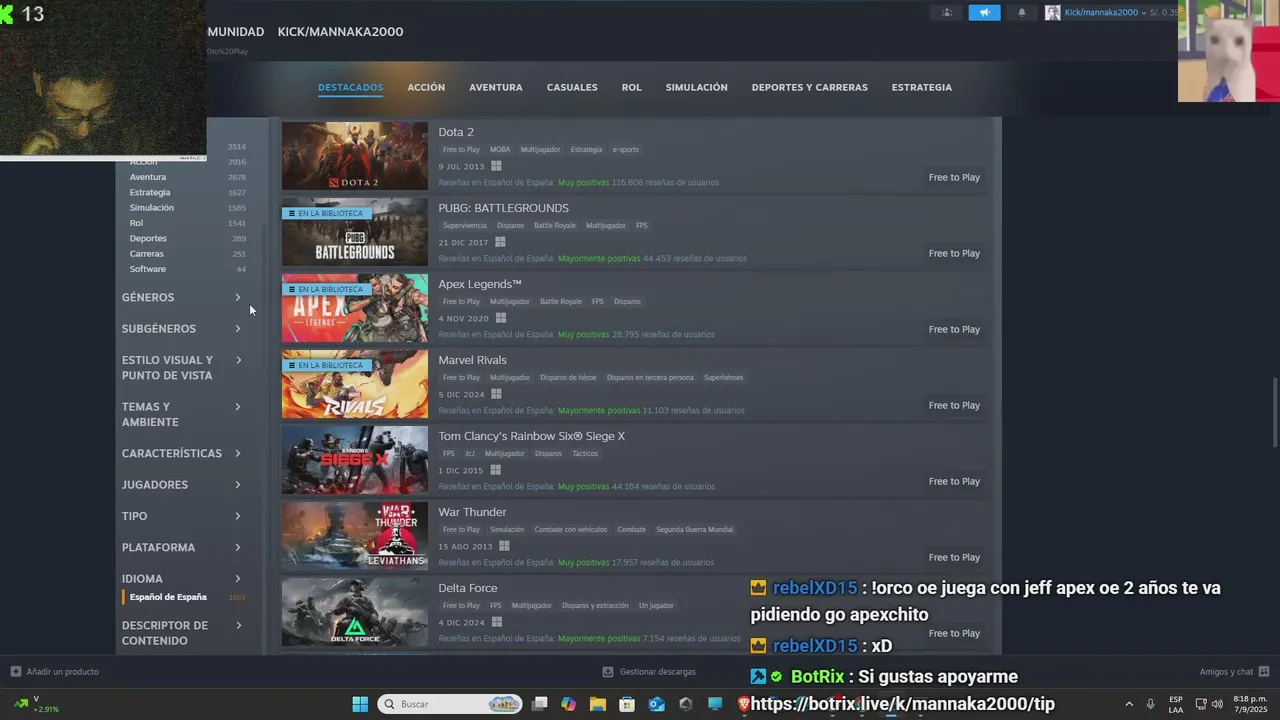Collapse the IDIOMA filter section
The height and width of the screenshot is (720, 1280).
[x=181, y=578]
